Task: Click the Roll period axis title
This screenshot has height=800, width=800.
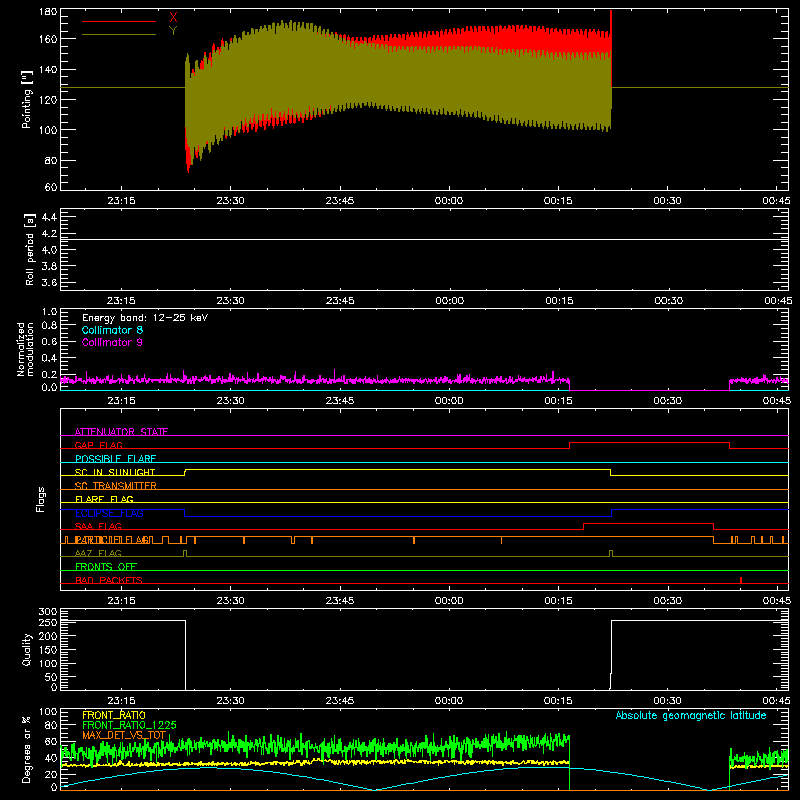Action: click(x=29, y=249)
